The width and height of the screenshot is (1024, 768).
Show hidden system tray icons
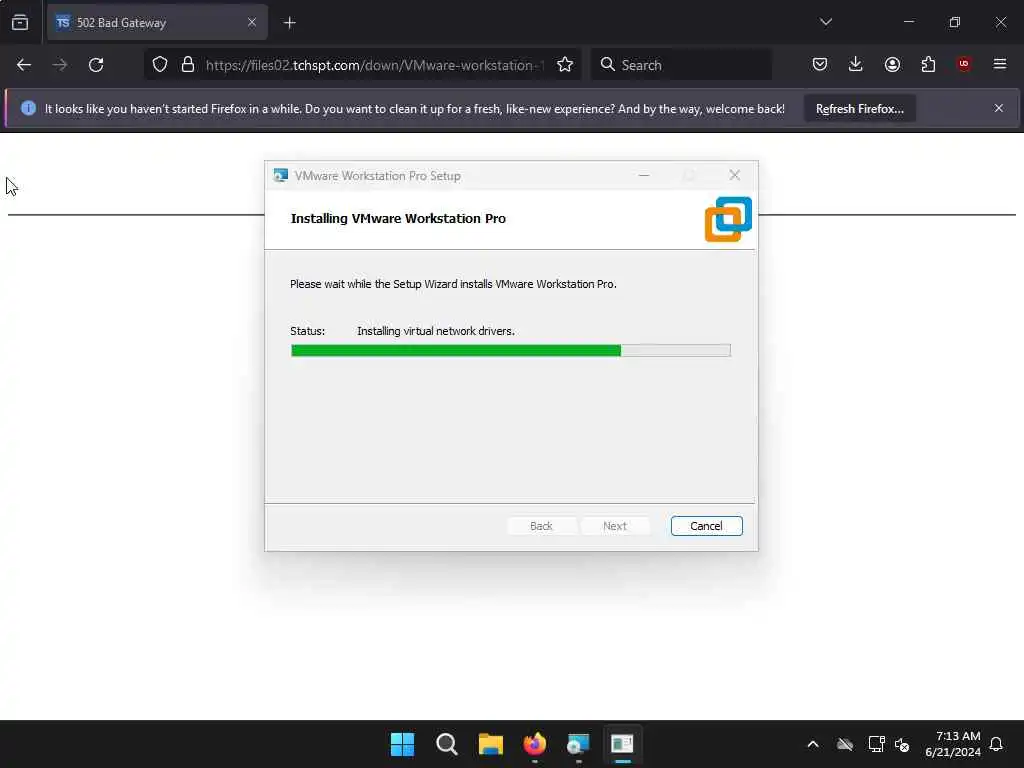point(813,744)
